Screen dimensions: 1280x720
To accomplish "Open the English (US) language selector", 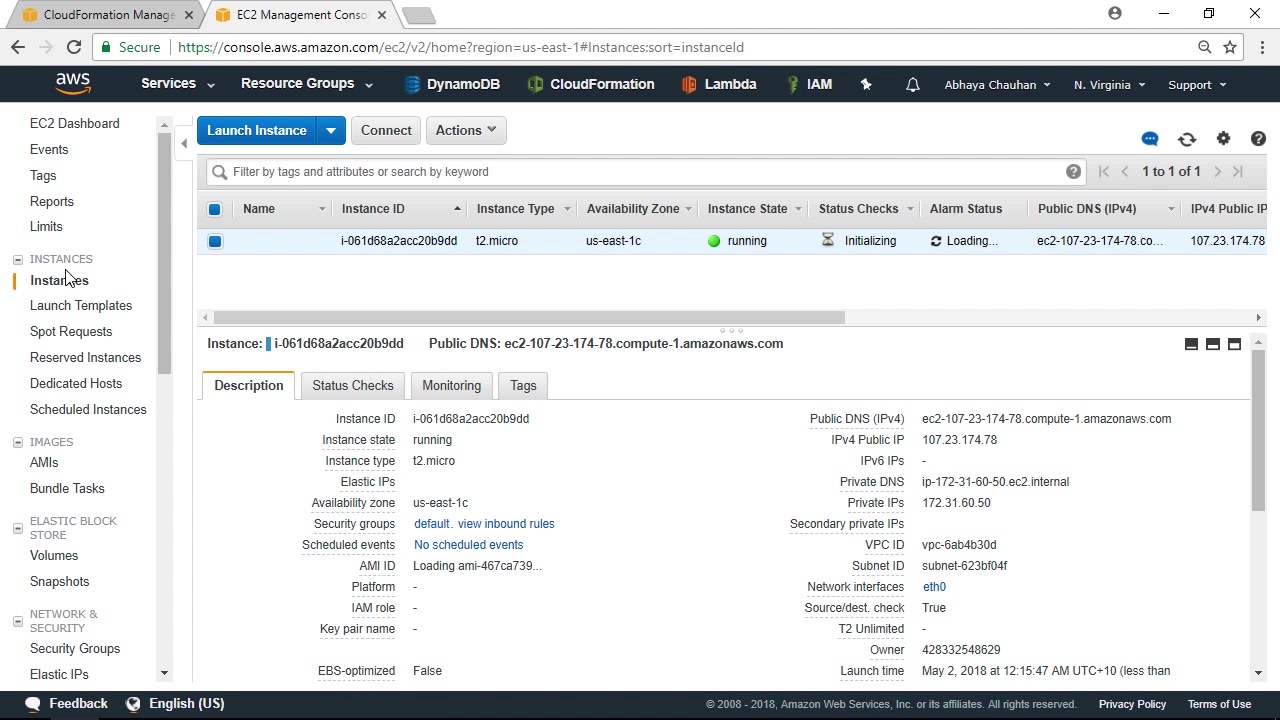I will click(175, 704).
